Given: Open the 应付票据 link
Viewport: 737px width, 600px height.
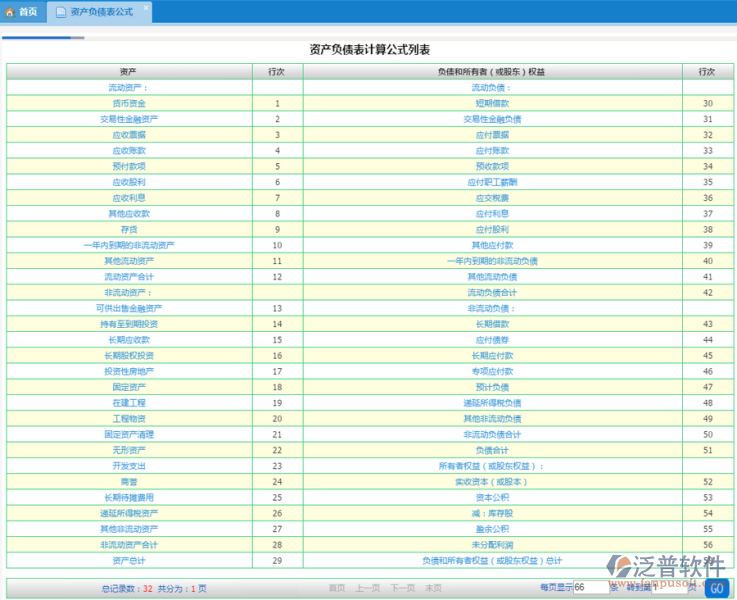Looking at the screenshot, I should pos(492,135).
